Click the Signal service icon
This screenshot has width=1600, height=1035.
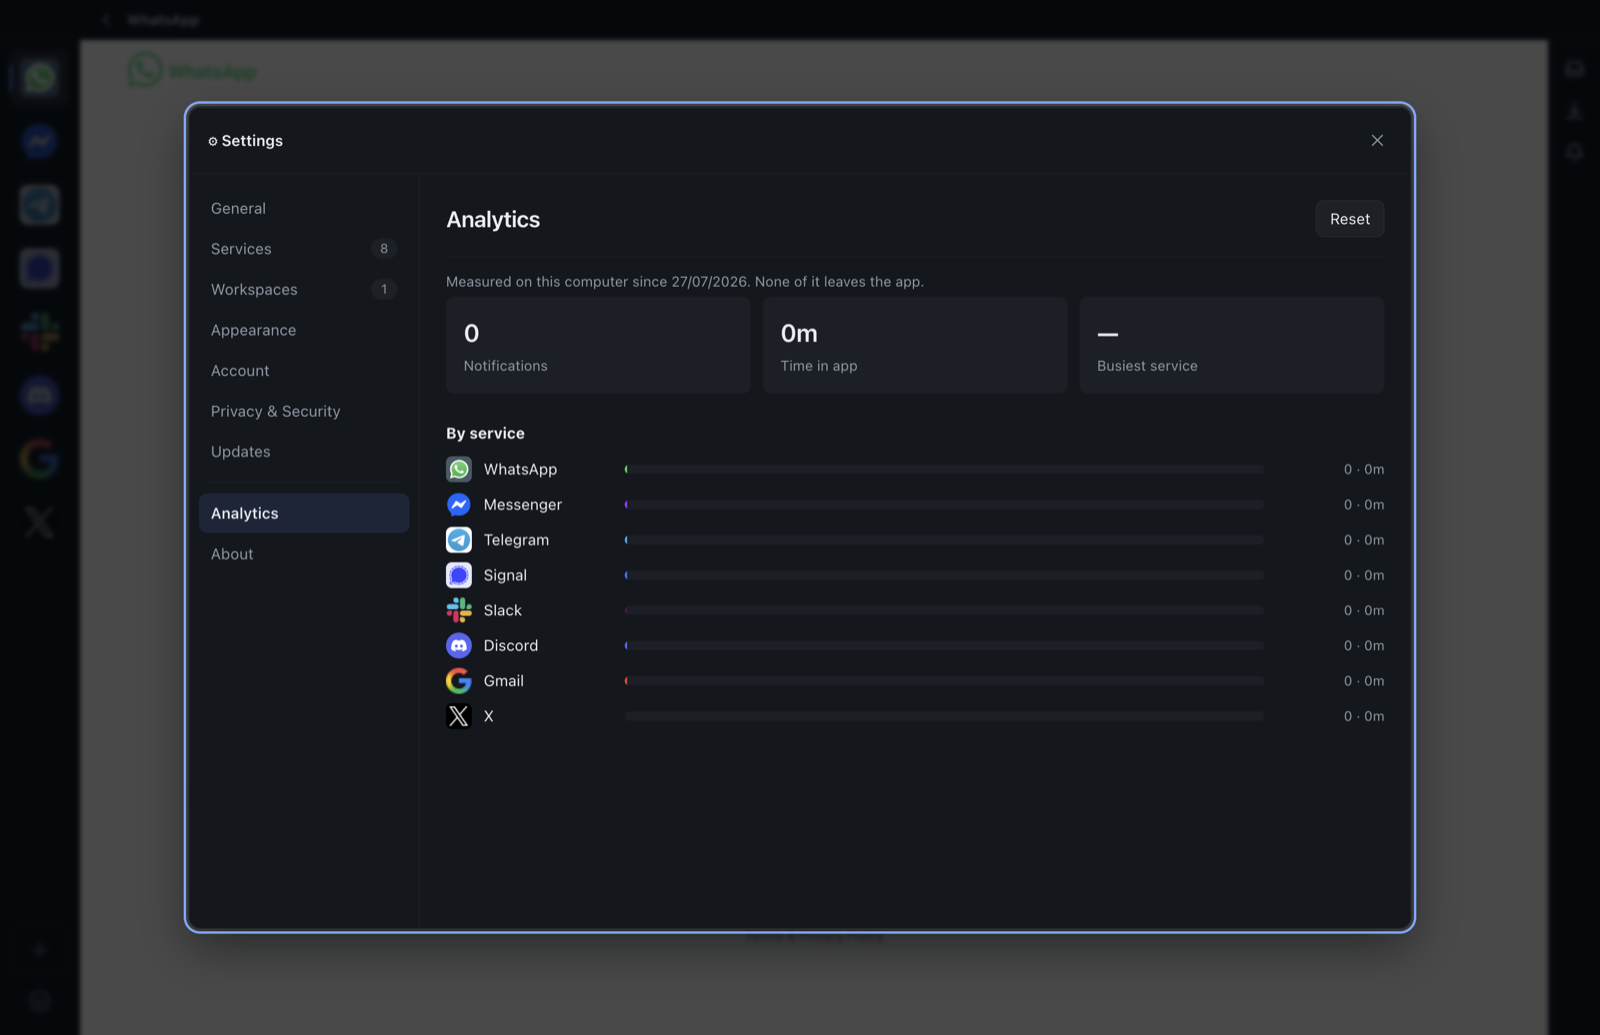click(459, 575)
